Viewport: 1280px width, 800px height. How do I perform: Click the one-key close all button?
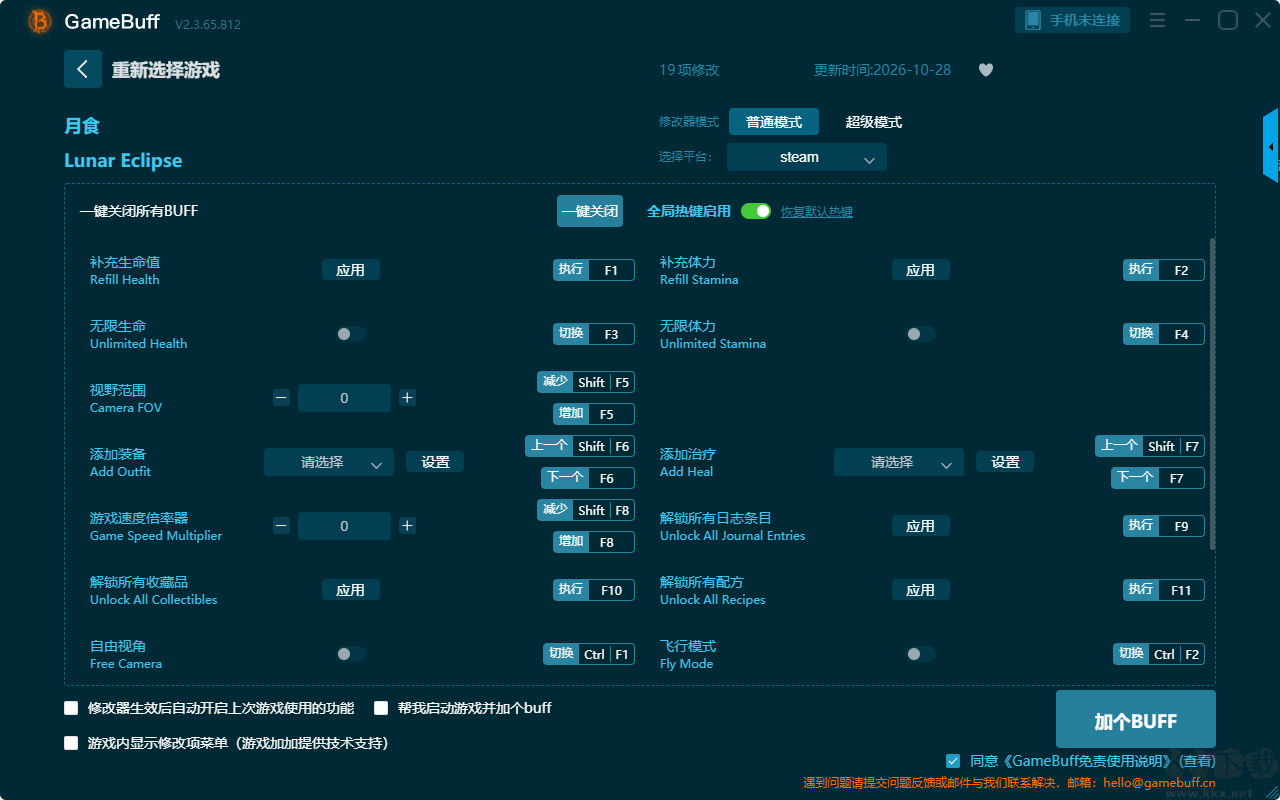[x=590, y=211]
